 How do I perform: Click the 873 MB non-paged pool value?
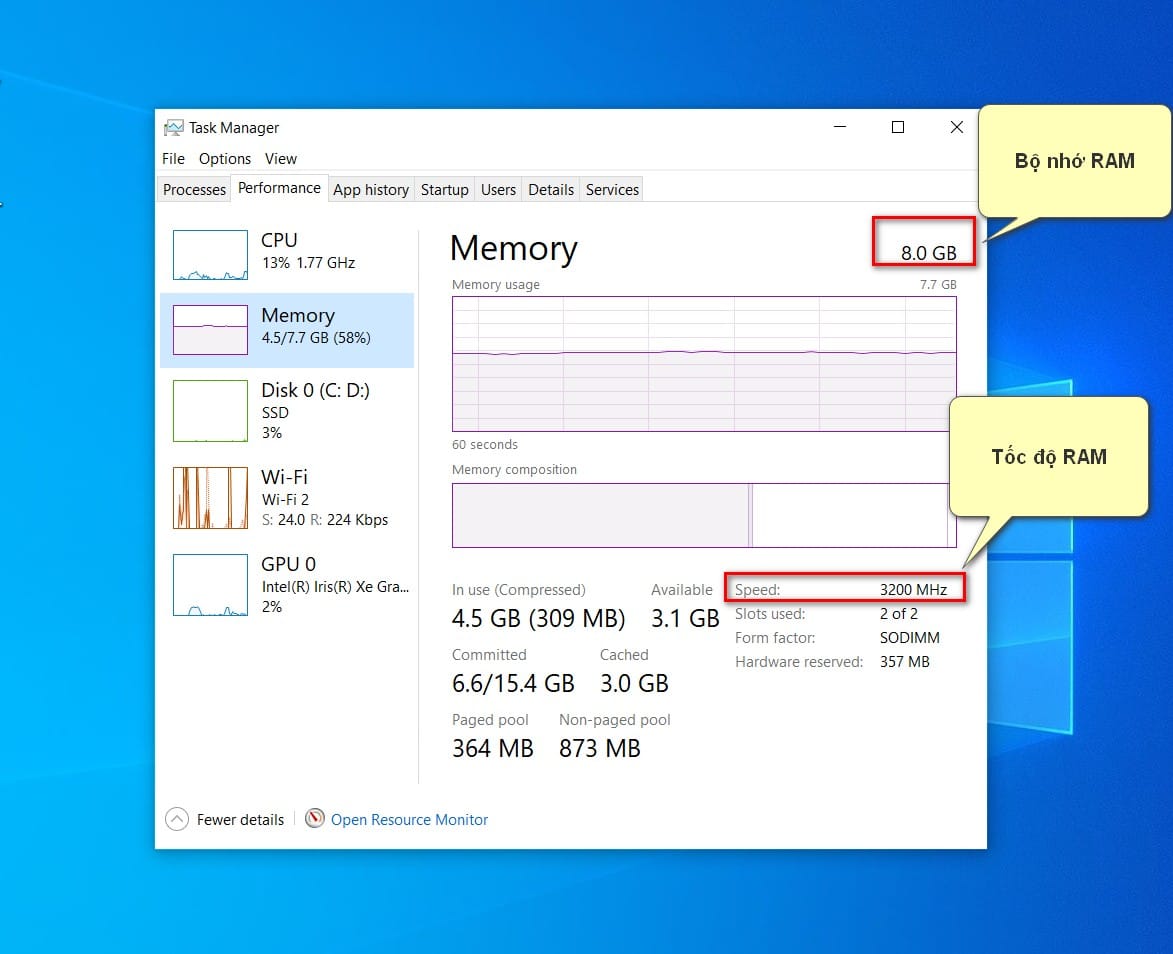599,748
